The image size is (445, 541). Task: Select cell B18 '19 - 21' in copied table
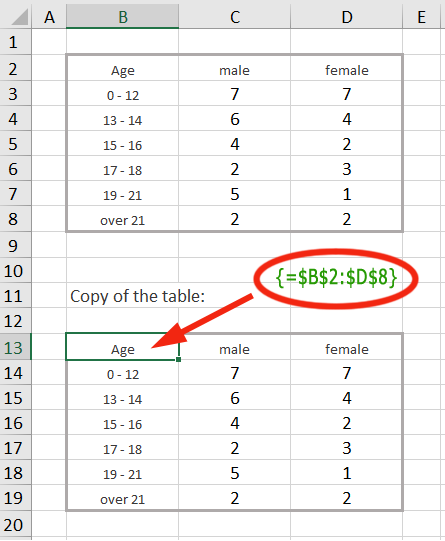[122, 472]
